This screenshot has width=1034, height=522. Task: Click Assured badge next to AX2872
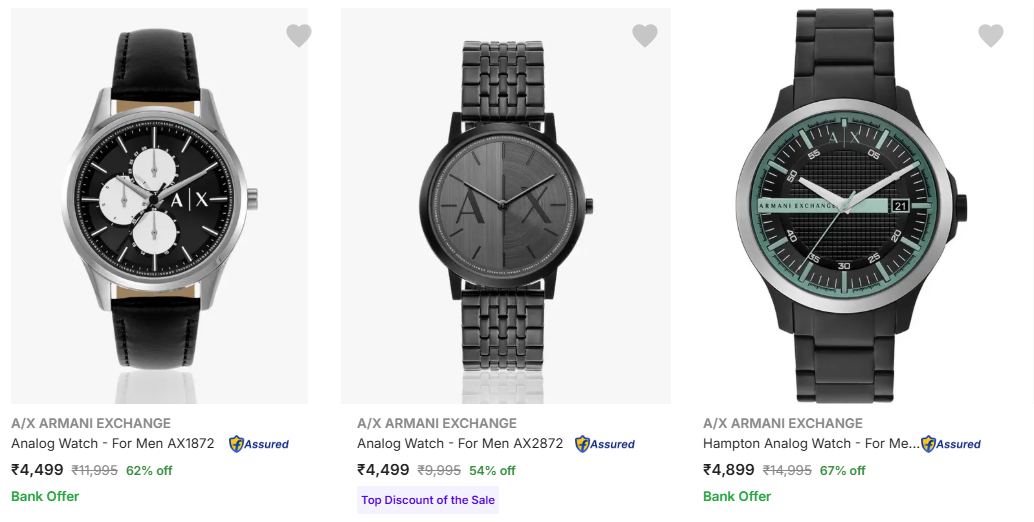[x=605, y=444]
